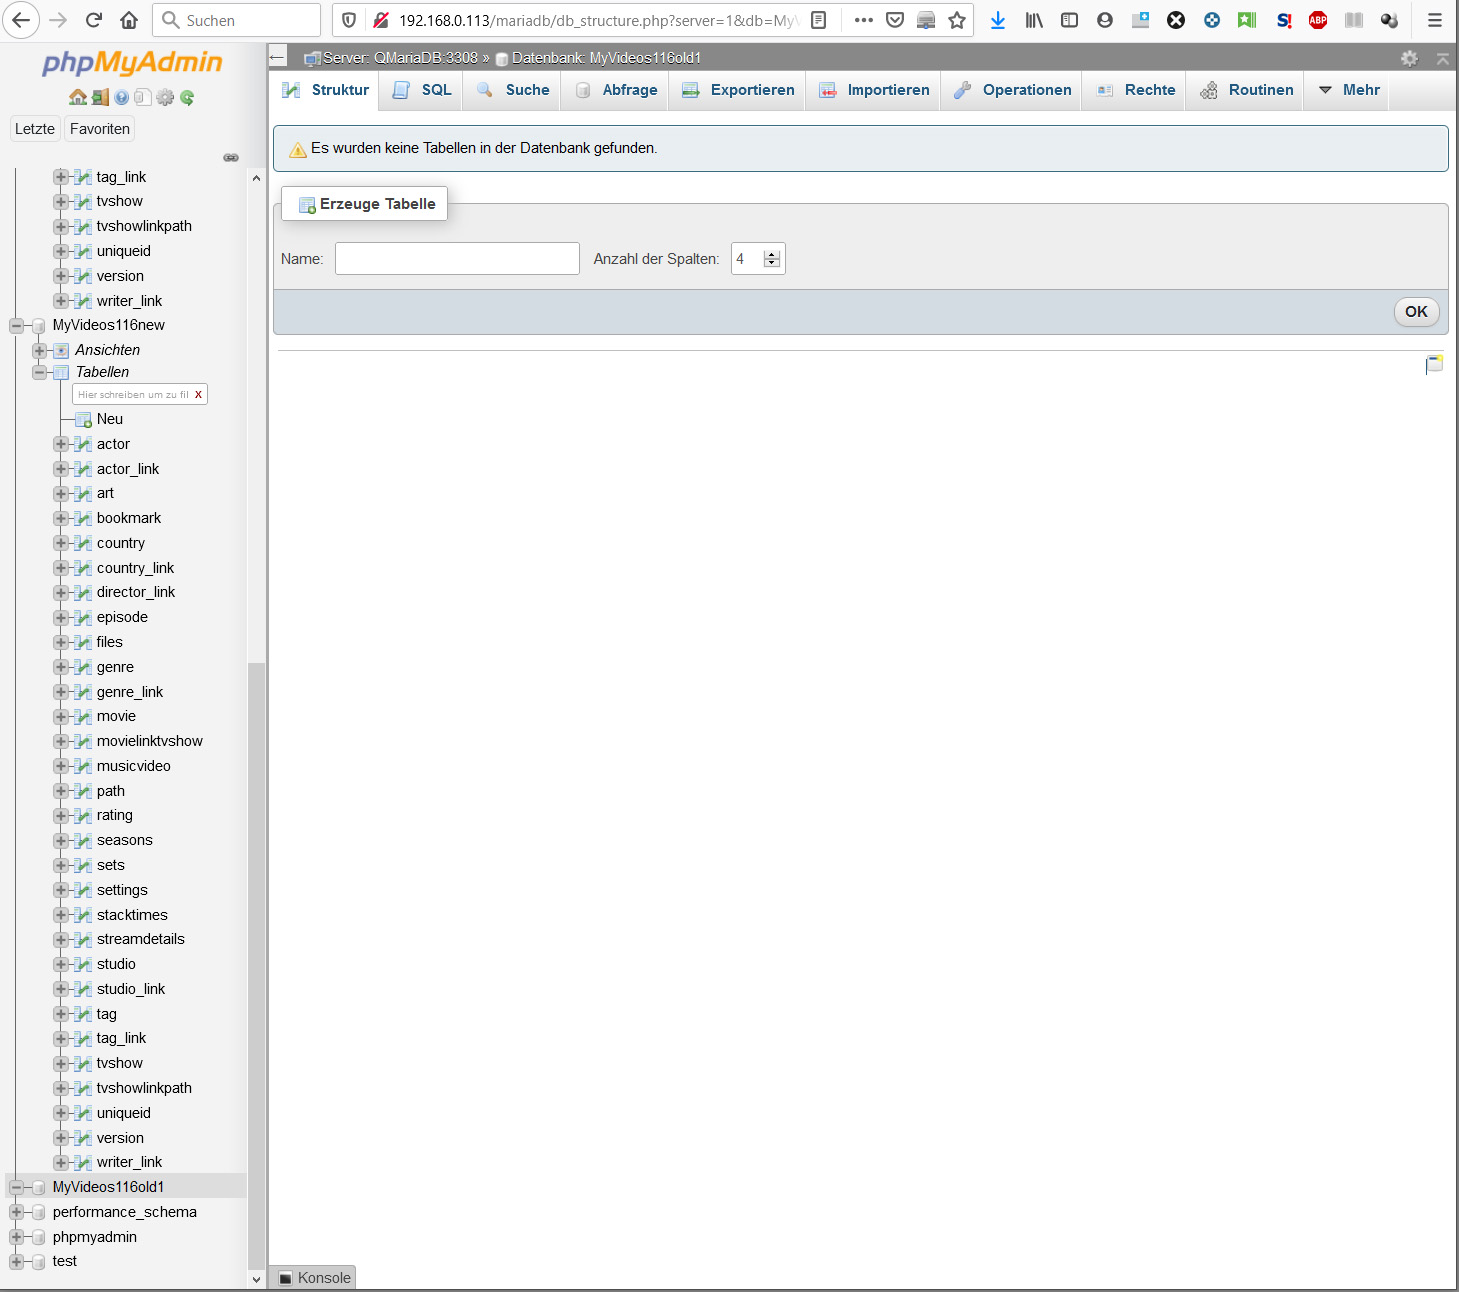Viewport: 1459px width, 1292px height.
Task: Expand the test database node
Action: pyautogui.click(x=16, y=1262)
